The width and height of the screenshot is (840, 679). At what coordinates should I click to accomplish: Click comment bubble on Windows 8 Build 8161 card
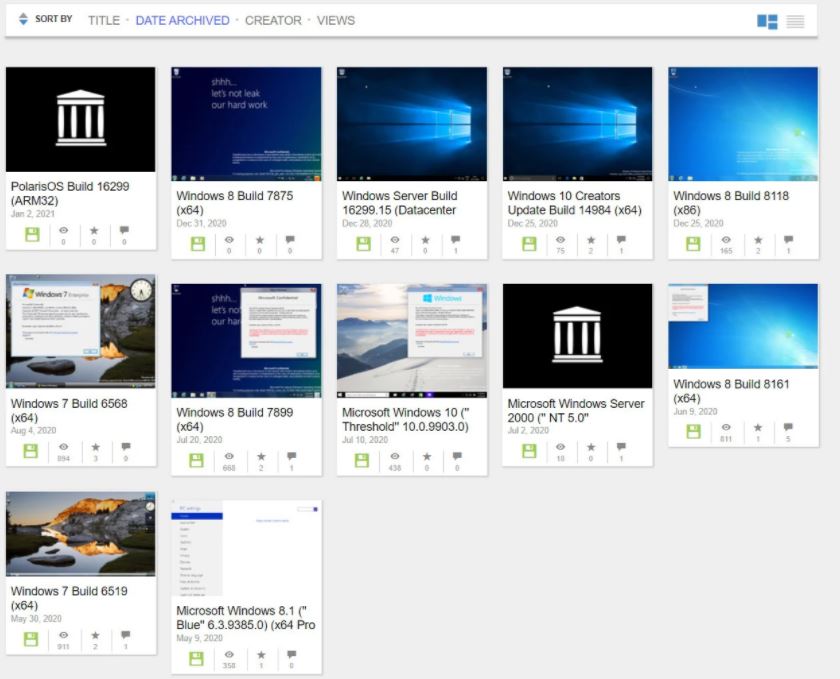click(x=788, y=427)
